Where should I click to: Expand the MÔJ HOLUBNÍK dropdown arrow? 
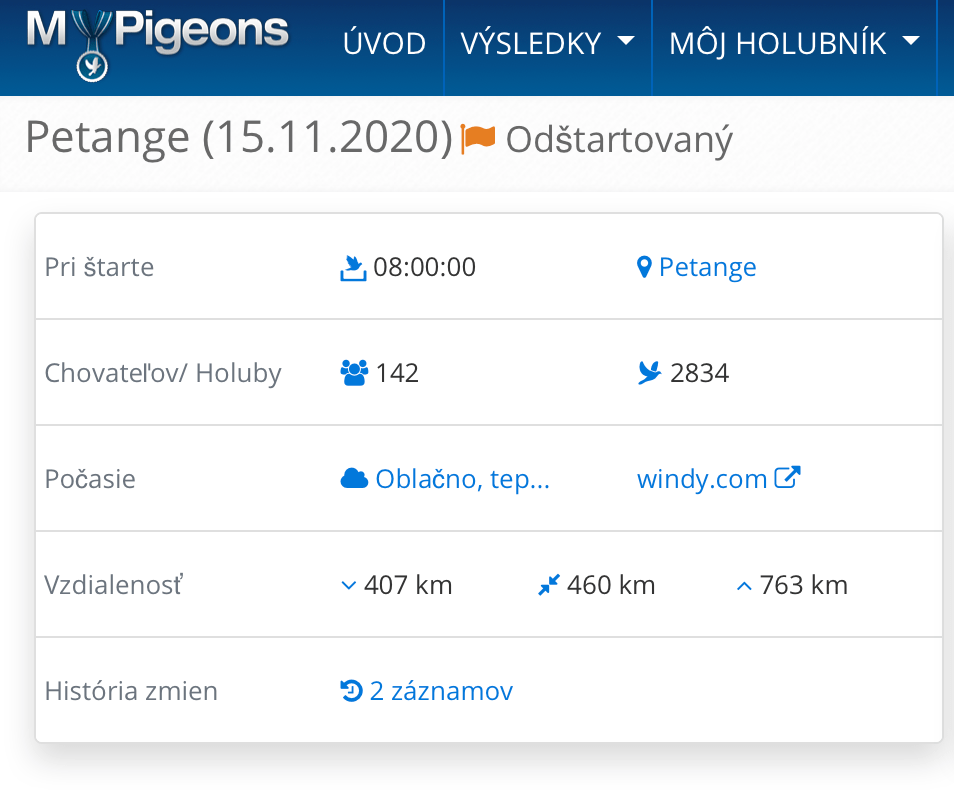click(x=911, y=41)
